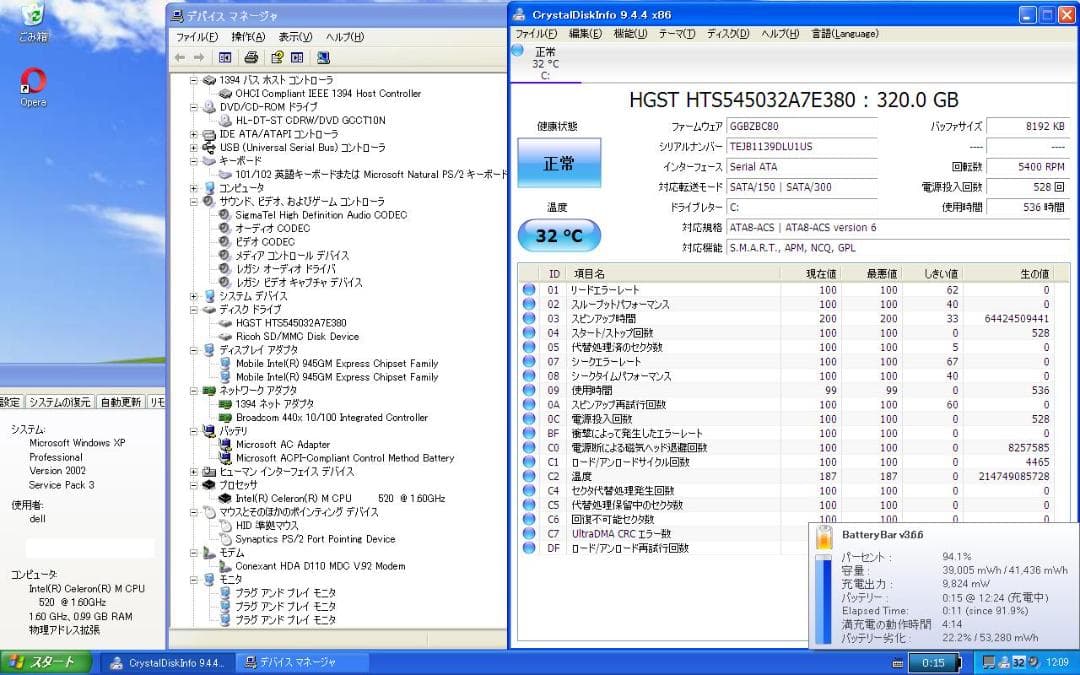Collapse the モニタ node in Device Manager
The image size is (1080, 675).
click(192, 579)
